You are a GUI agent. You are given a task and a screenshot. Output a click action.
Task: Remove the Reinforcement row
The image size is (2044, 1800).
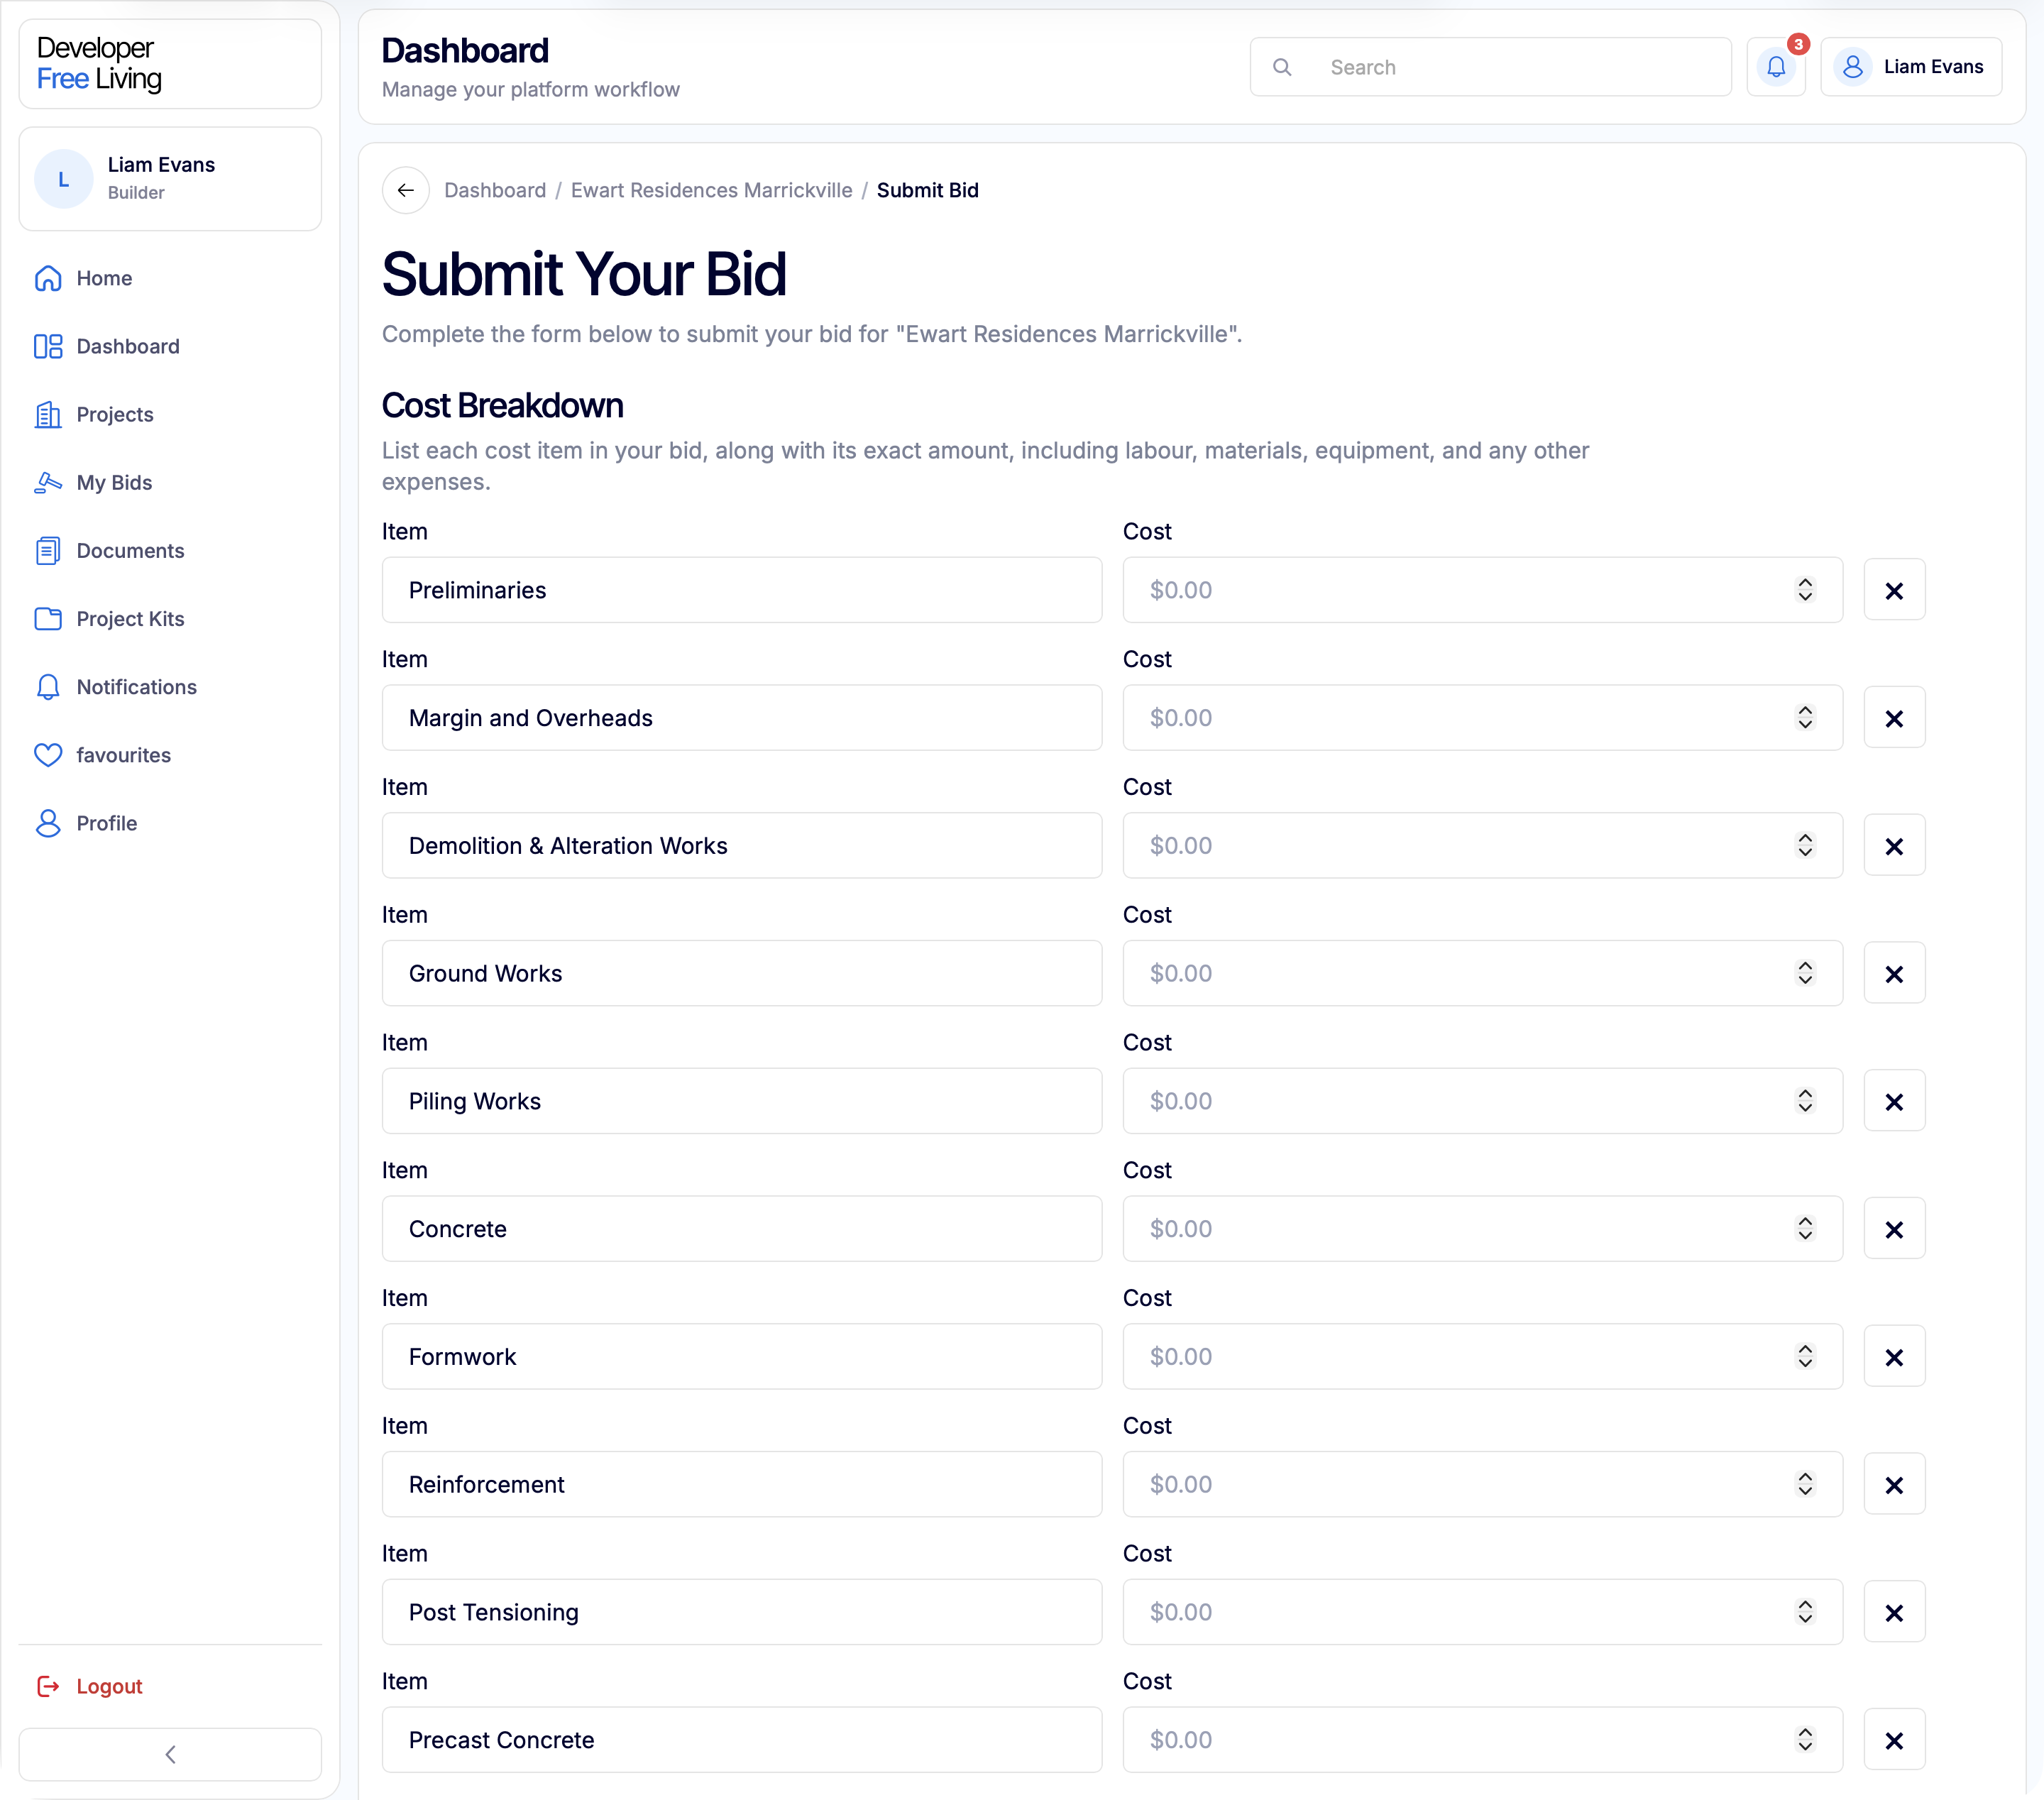pos(1894,1485)
